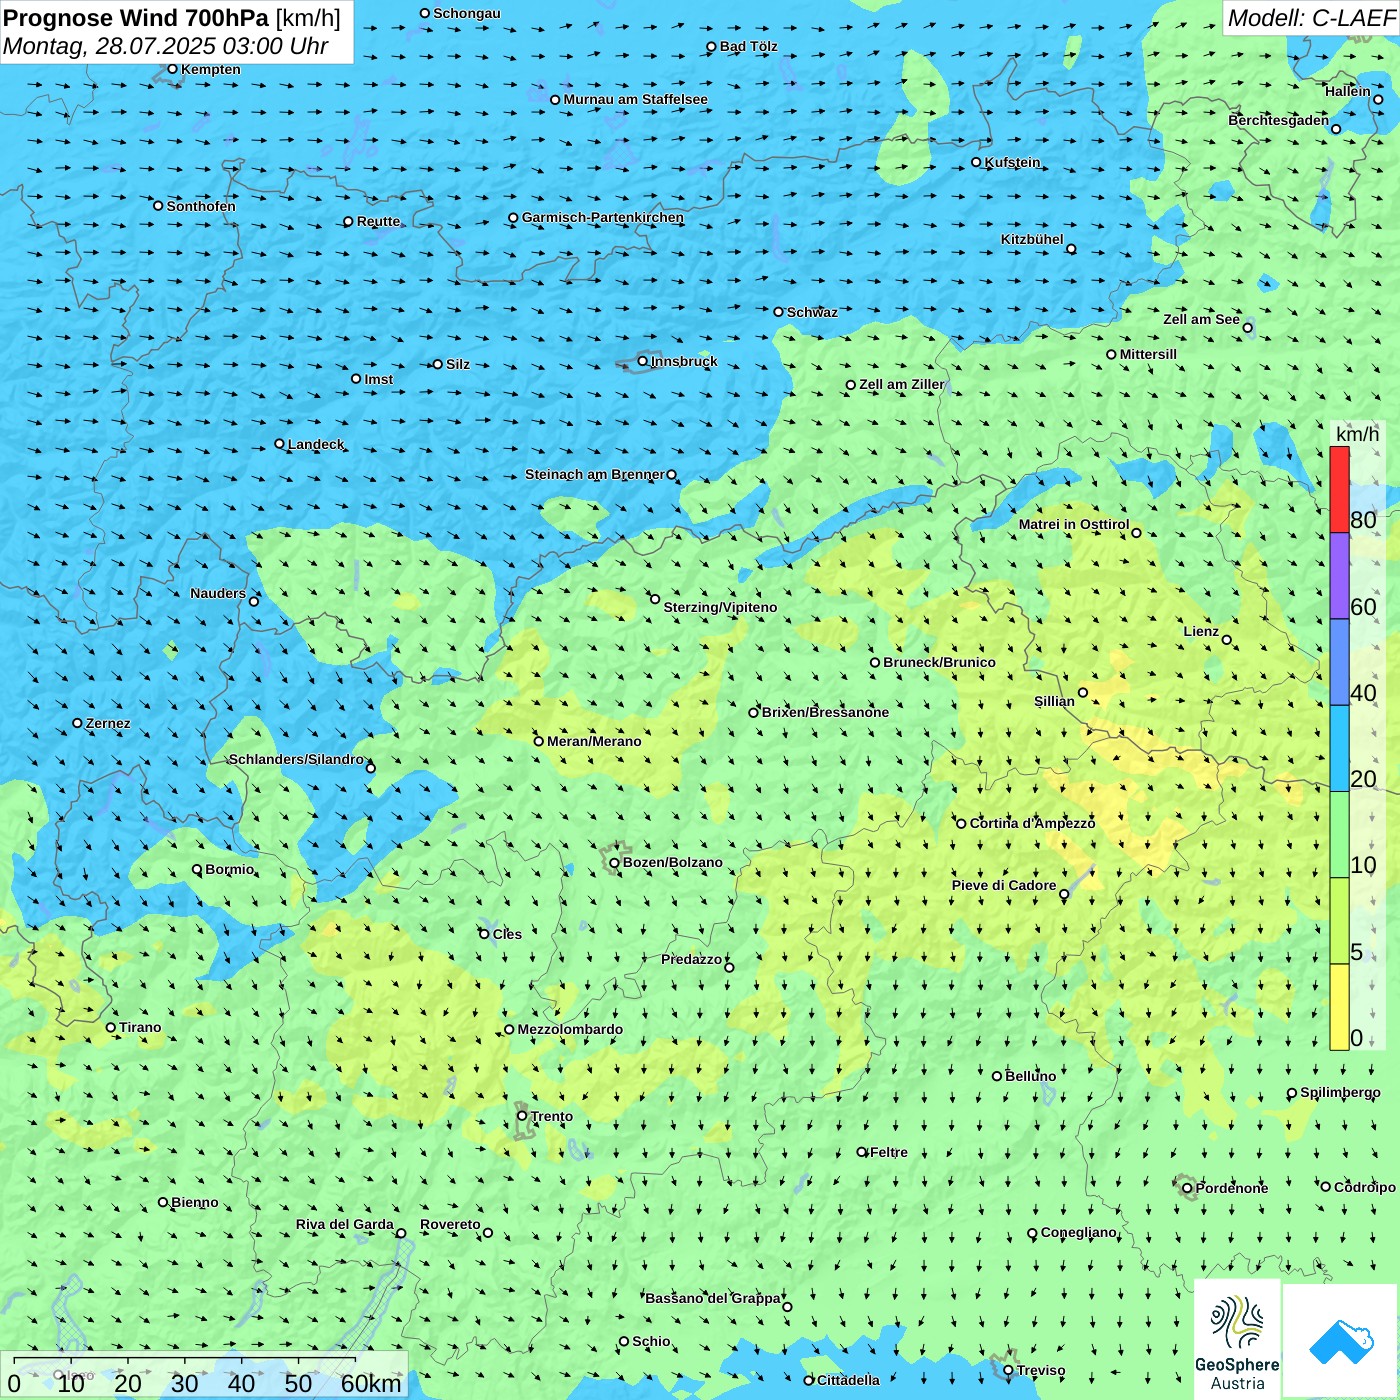Click the 'Bormio' map label
This screenshot has height=1400, width=1400.
pyautogui.click(x=230, y=869)
